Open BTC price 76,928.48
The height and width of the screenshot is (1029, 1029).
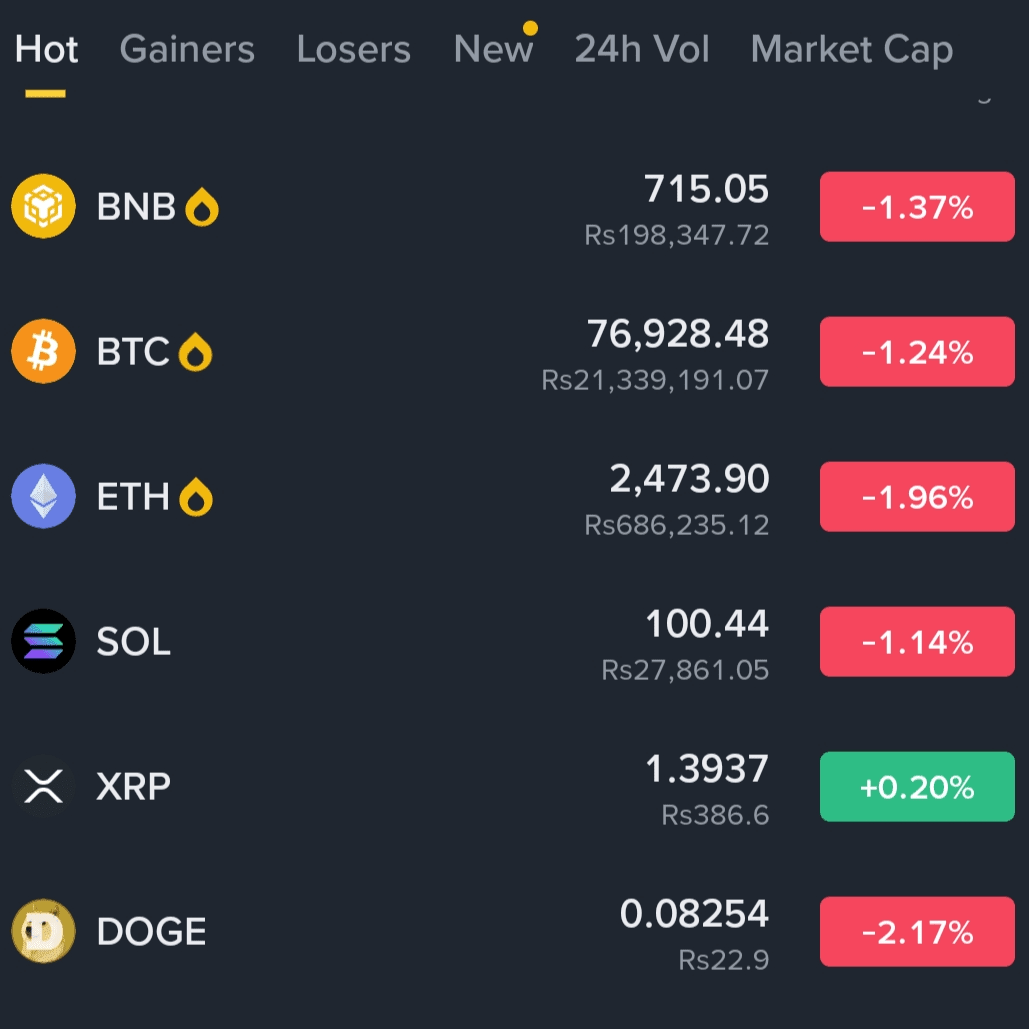tap(677, 334)
